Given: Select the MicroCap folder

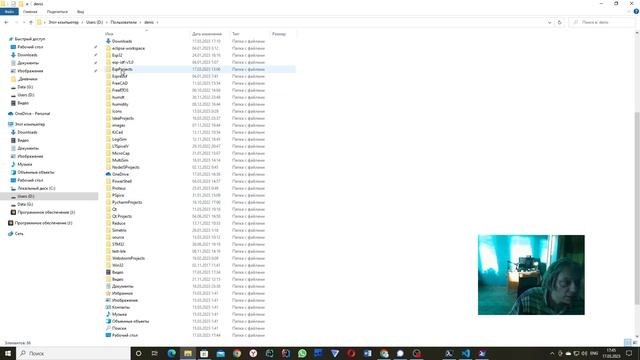Looking at the screenshot, I should pyautogui.click(x=121, y=153).
